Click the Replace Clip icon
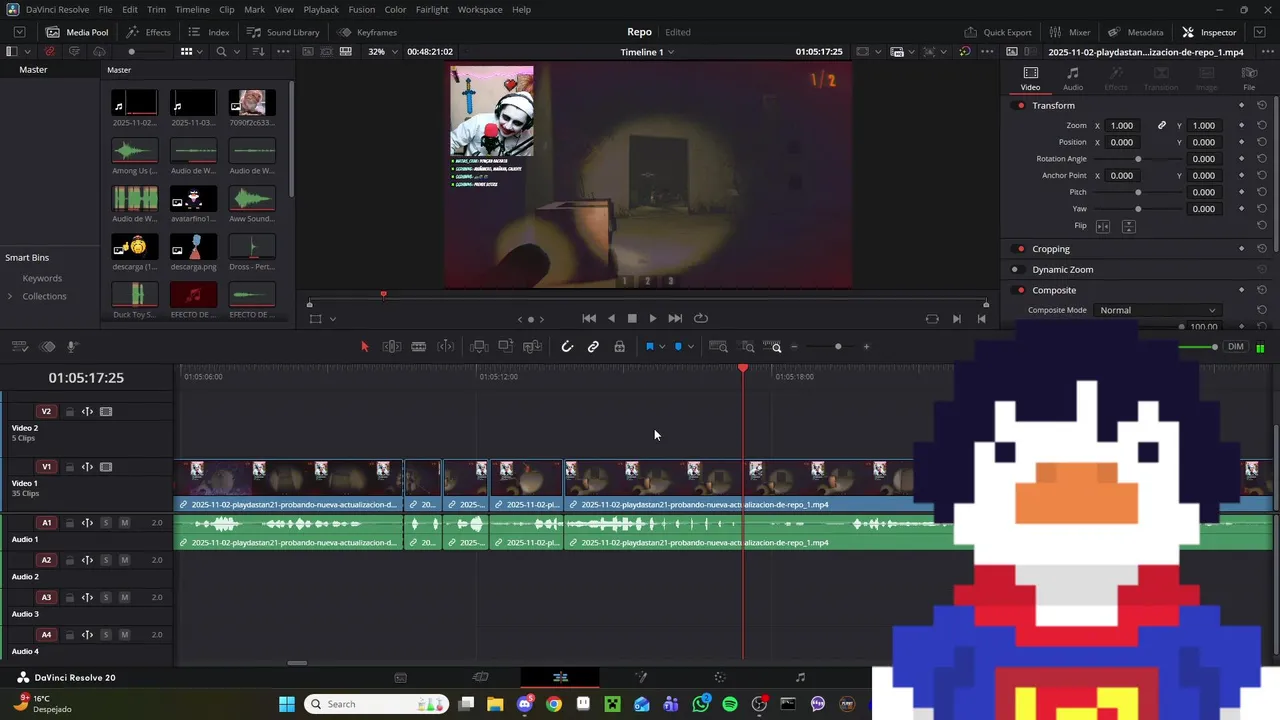1280x720 pixels. [533, 347]
